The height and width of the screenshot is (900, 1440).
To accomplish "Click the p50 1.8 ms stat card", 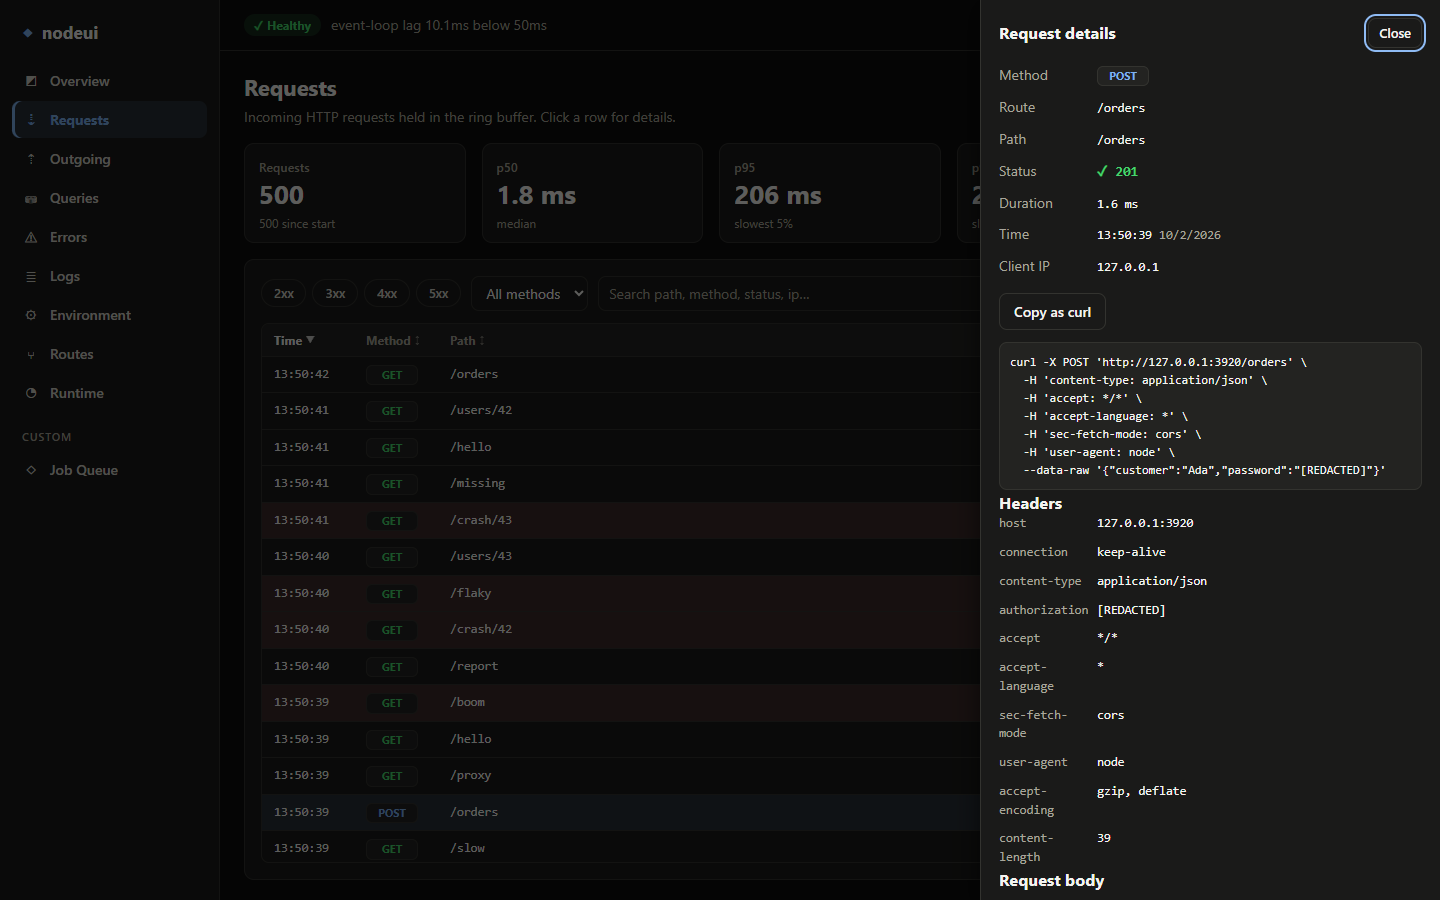I will 592,193.
